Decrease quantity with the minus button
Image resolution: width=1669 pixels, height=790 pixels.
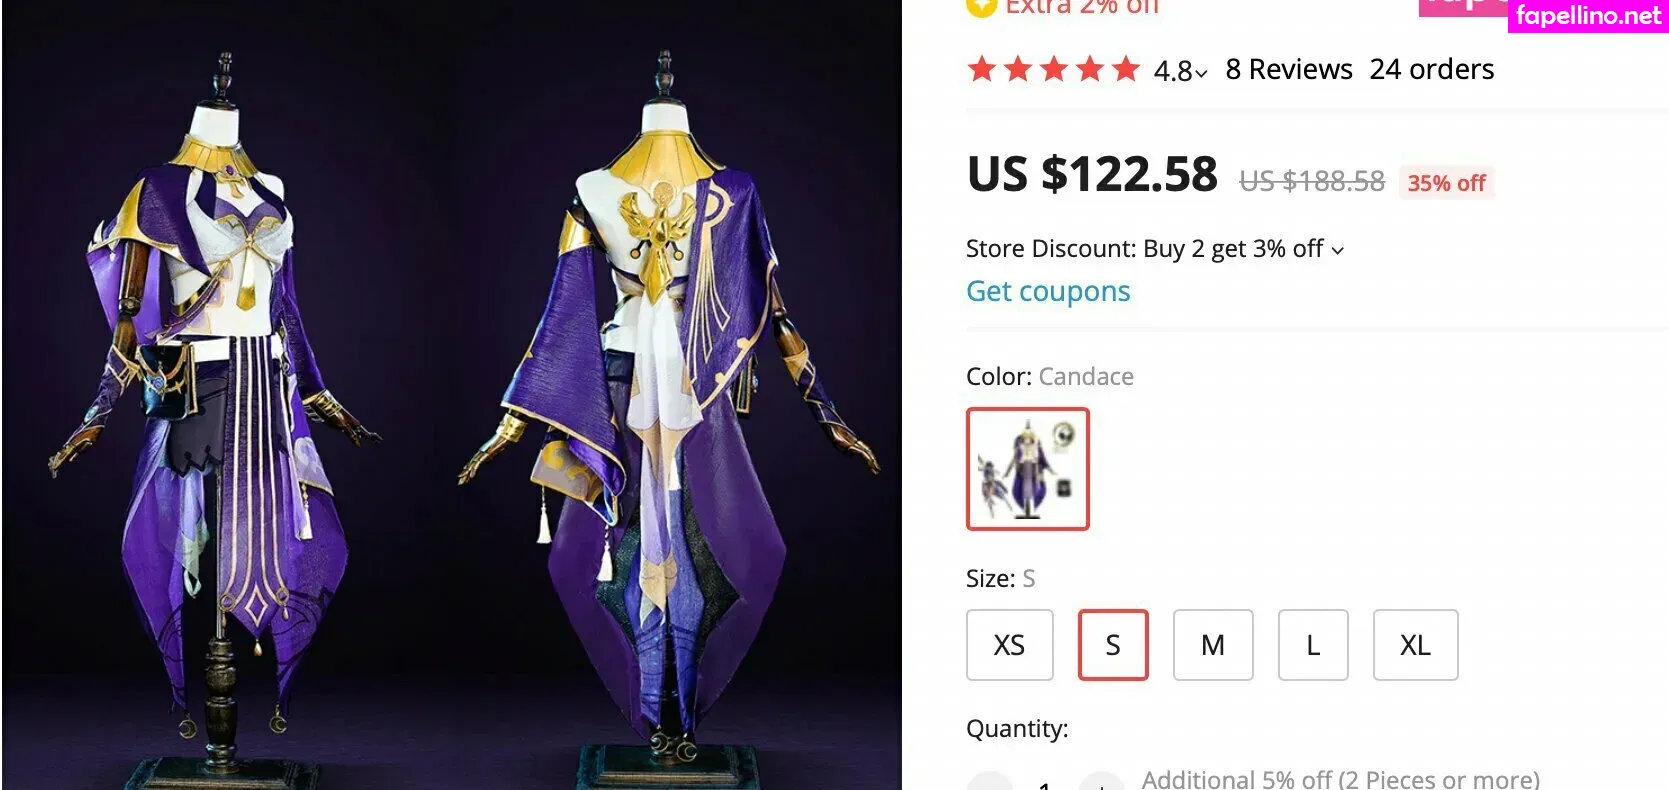[990, 782]
